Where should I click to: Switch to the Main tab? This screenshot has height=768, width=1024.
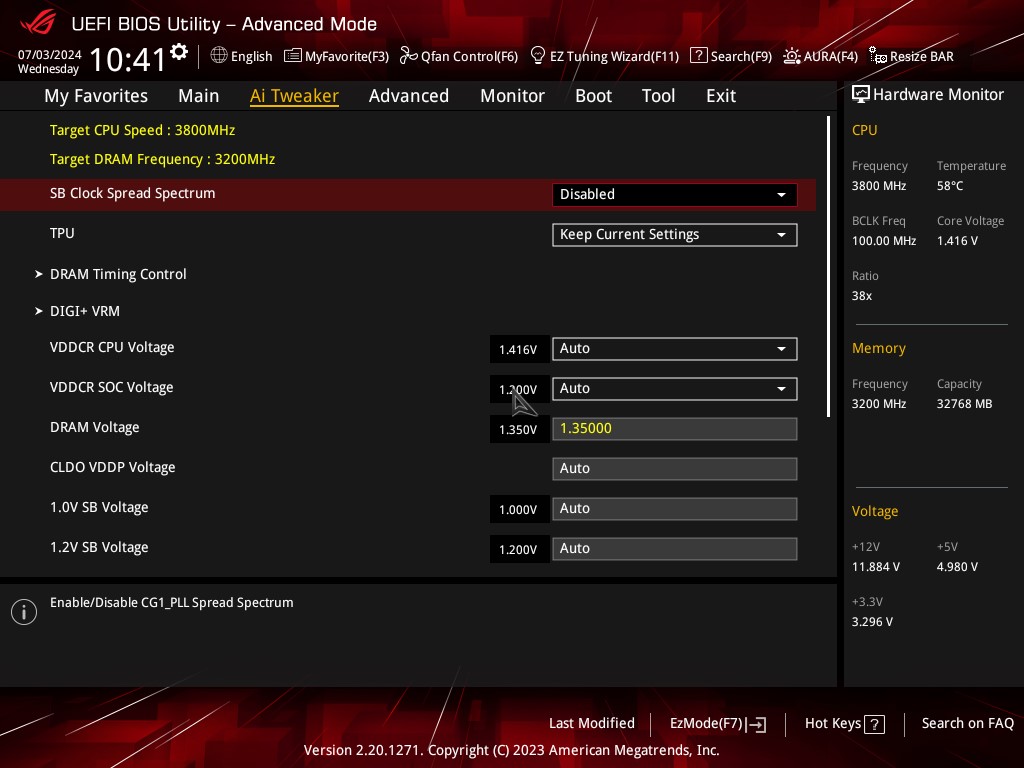click(199, 96)
